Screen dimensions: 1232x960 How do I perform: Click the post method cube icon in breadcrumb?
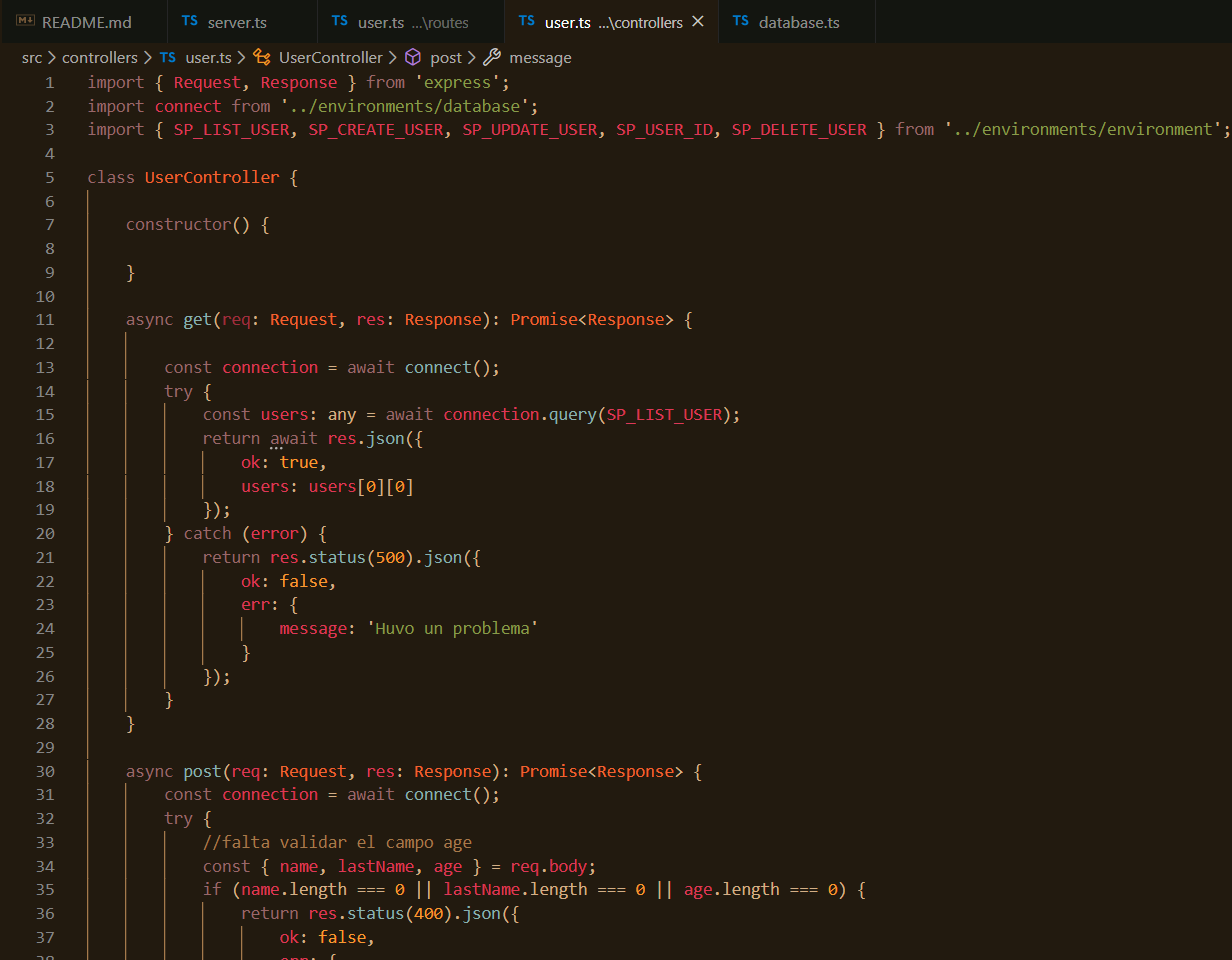point(413,58)
